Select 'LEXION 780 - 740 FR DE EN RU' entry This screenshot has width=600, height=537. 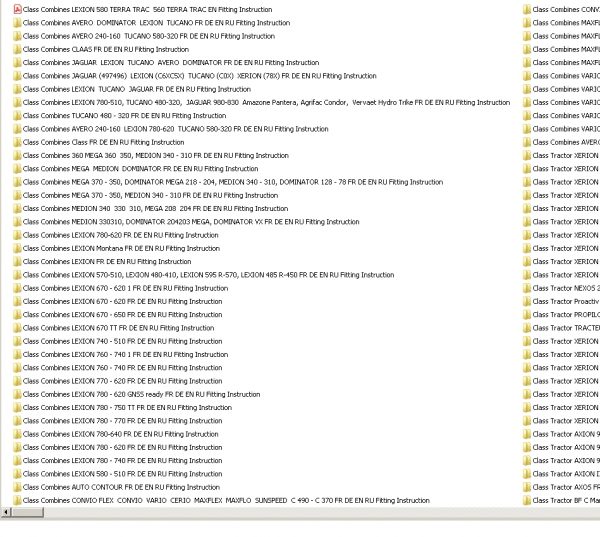tap(122, 460)
